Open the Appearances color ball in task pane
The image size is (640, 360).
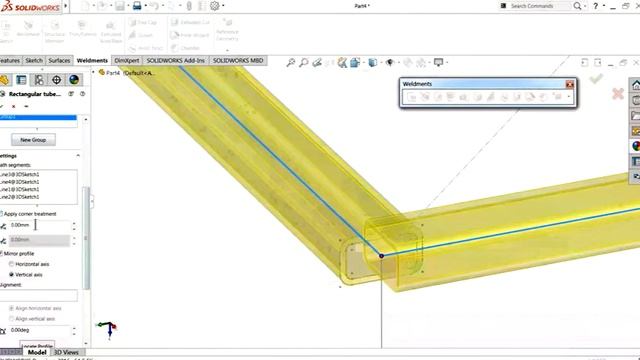click(636, 146)
